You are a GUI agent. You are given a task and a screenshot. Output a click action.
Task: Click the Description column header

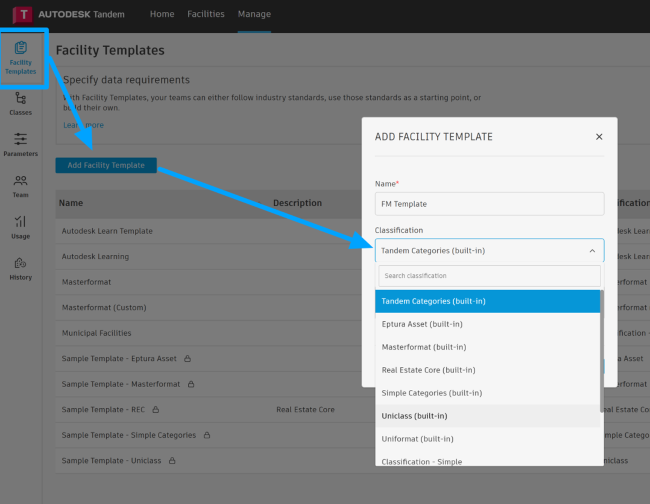click(298, 203)
